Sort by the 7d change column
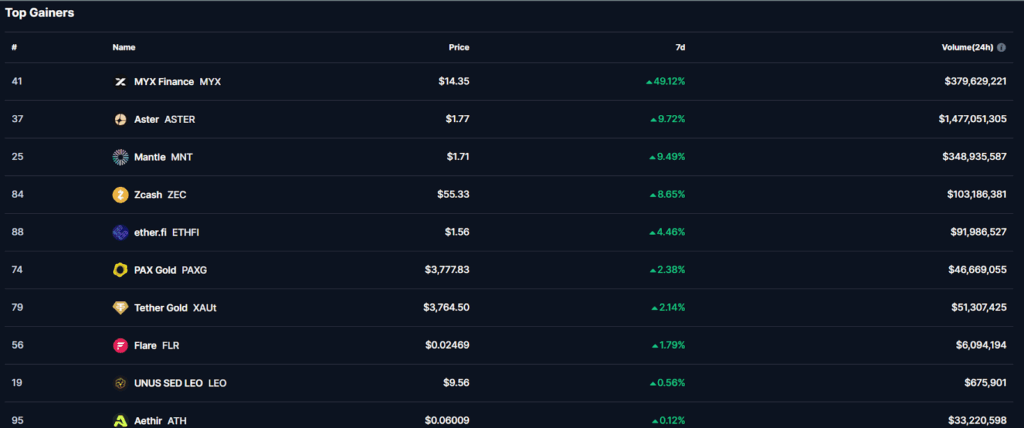Image resolution: width=1024 pixels, height=428 pixels. point(680,47)
